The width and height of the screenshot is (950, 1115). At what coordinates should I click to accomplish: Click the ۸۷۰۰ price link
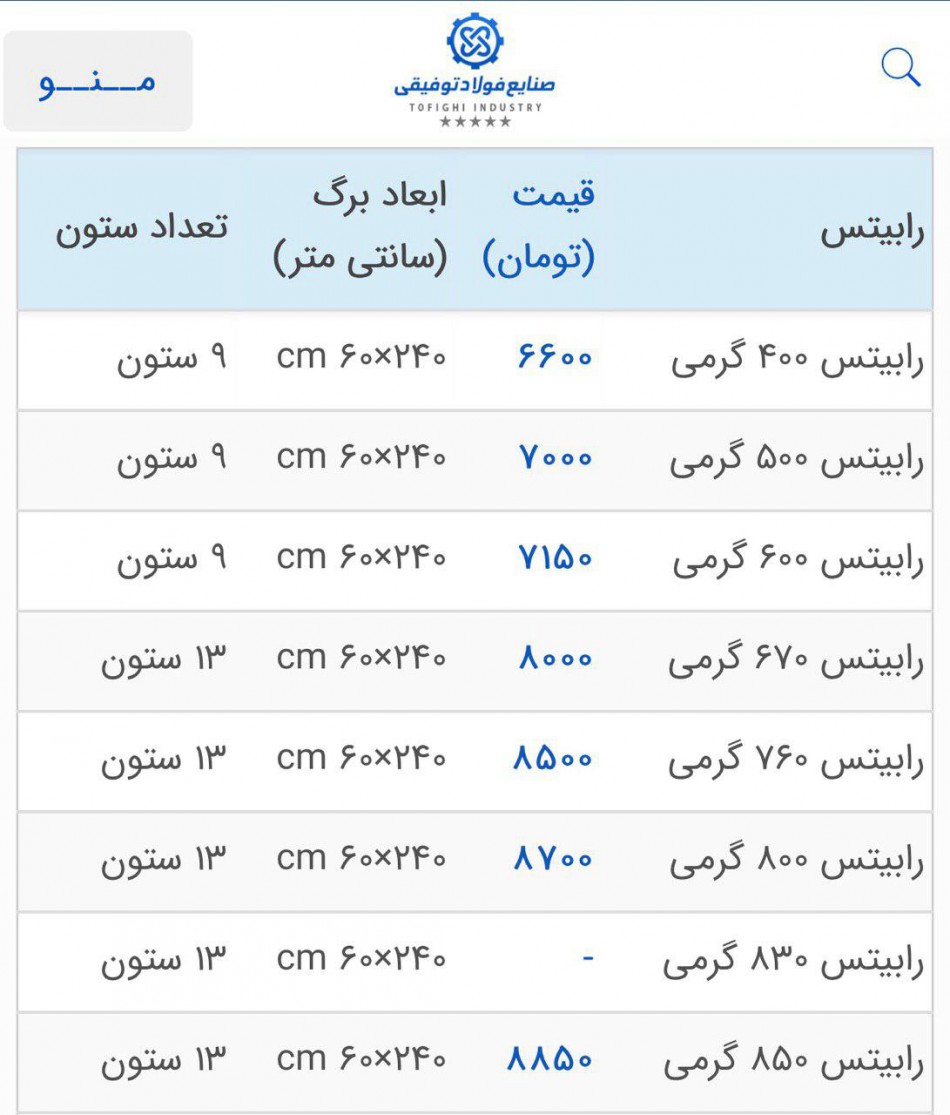pyautogui.click(x=553, y=859)
